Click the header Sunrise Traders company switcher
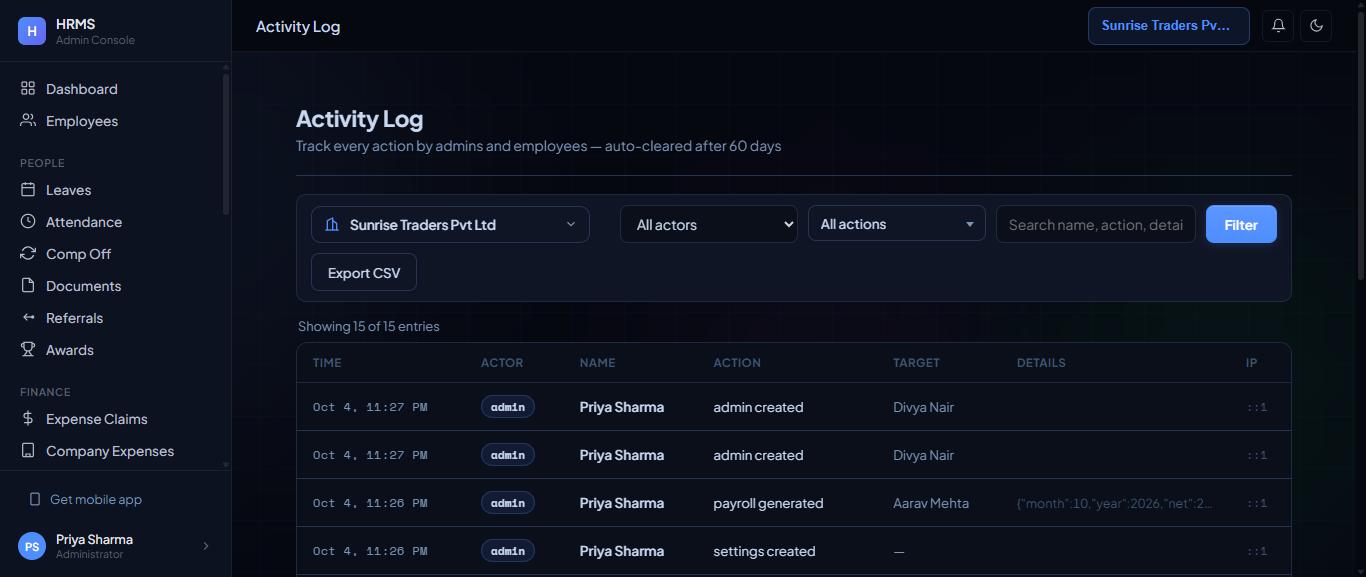The height and width of the screenshot is (577, 1366). pos(1168,26)
